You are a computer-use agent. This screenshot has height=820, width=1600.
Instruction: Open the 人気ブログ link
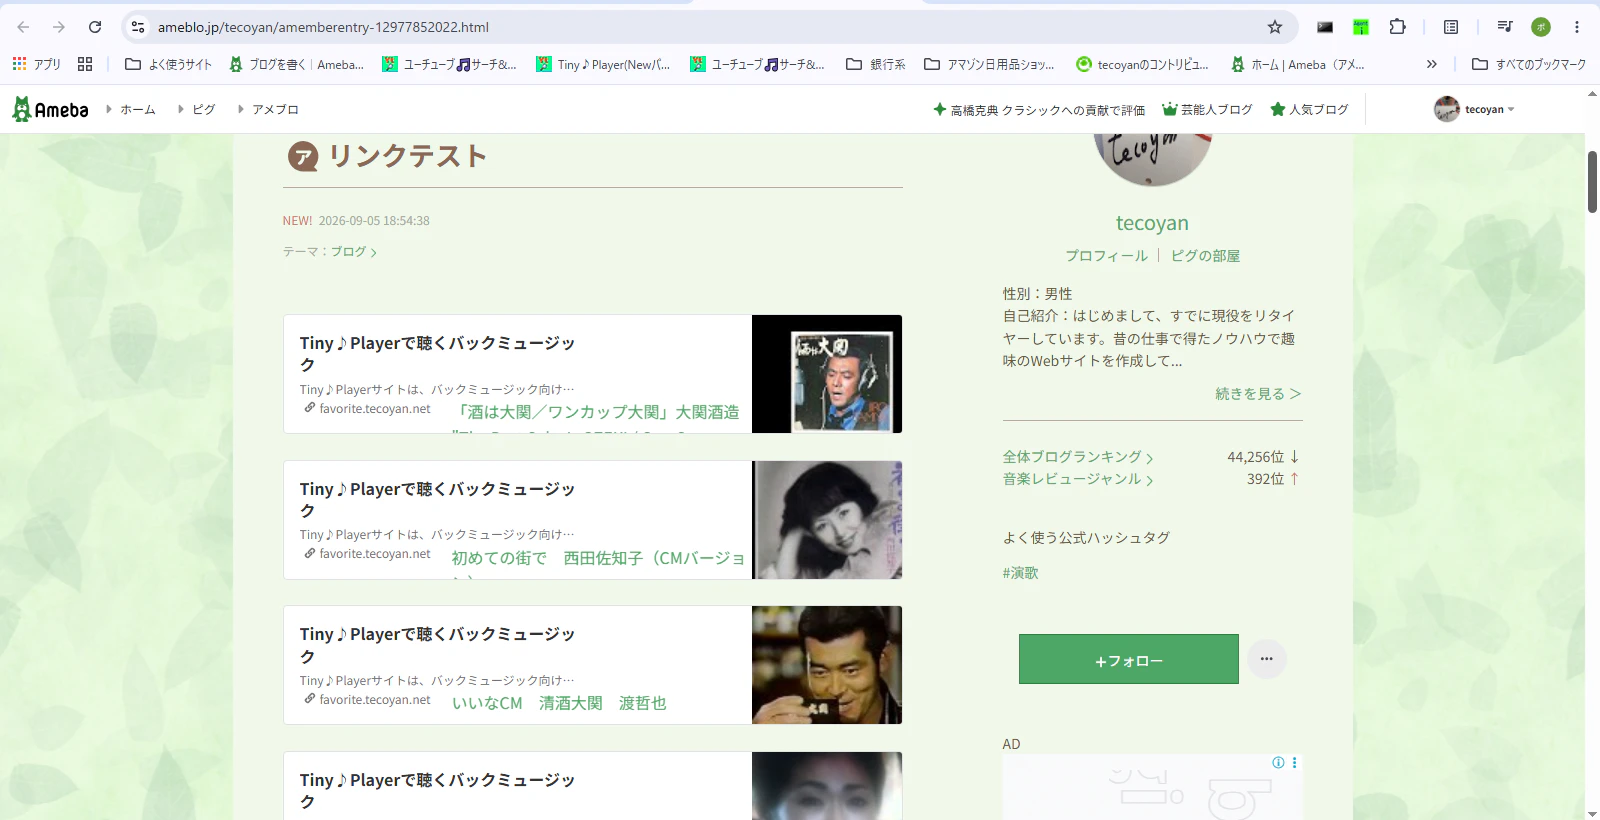pos(1309,109)
